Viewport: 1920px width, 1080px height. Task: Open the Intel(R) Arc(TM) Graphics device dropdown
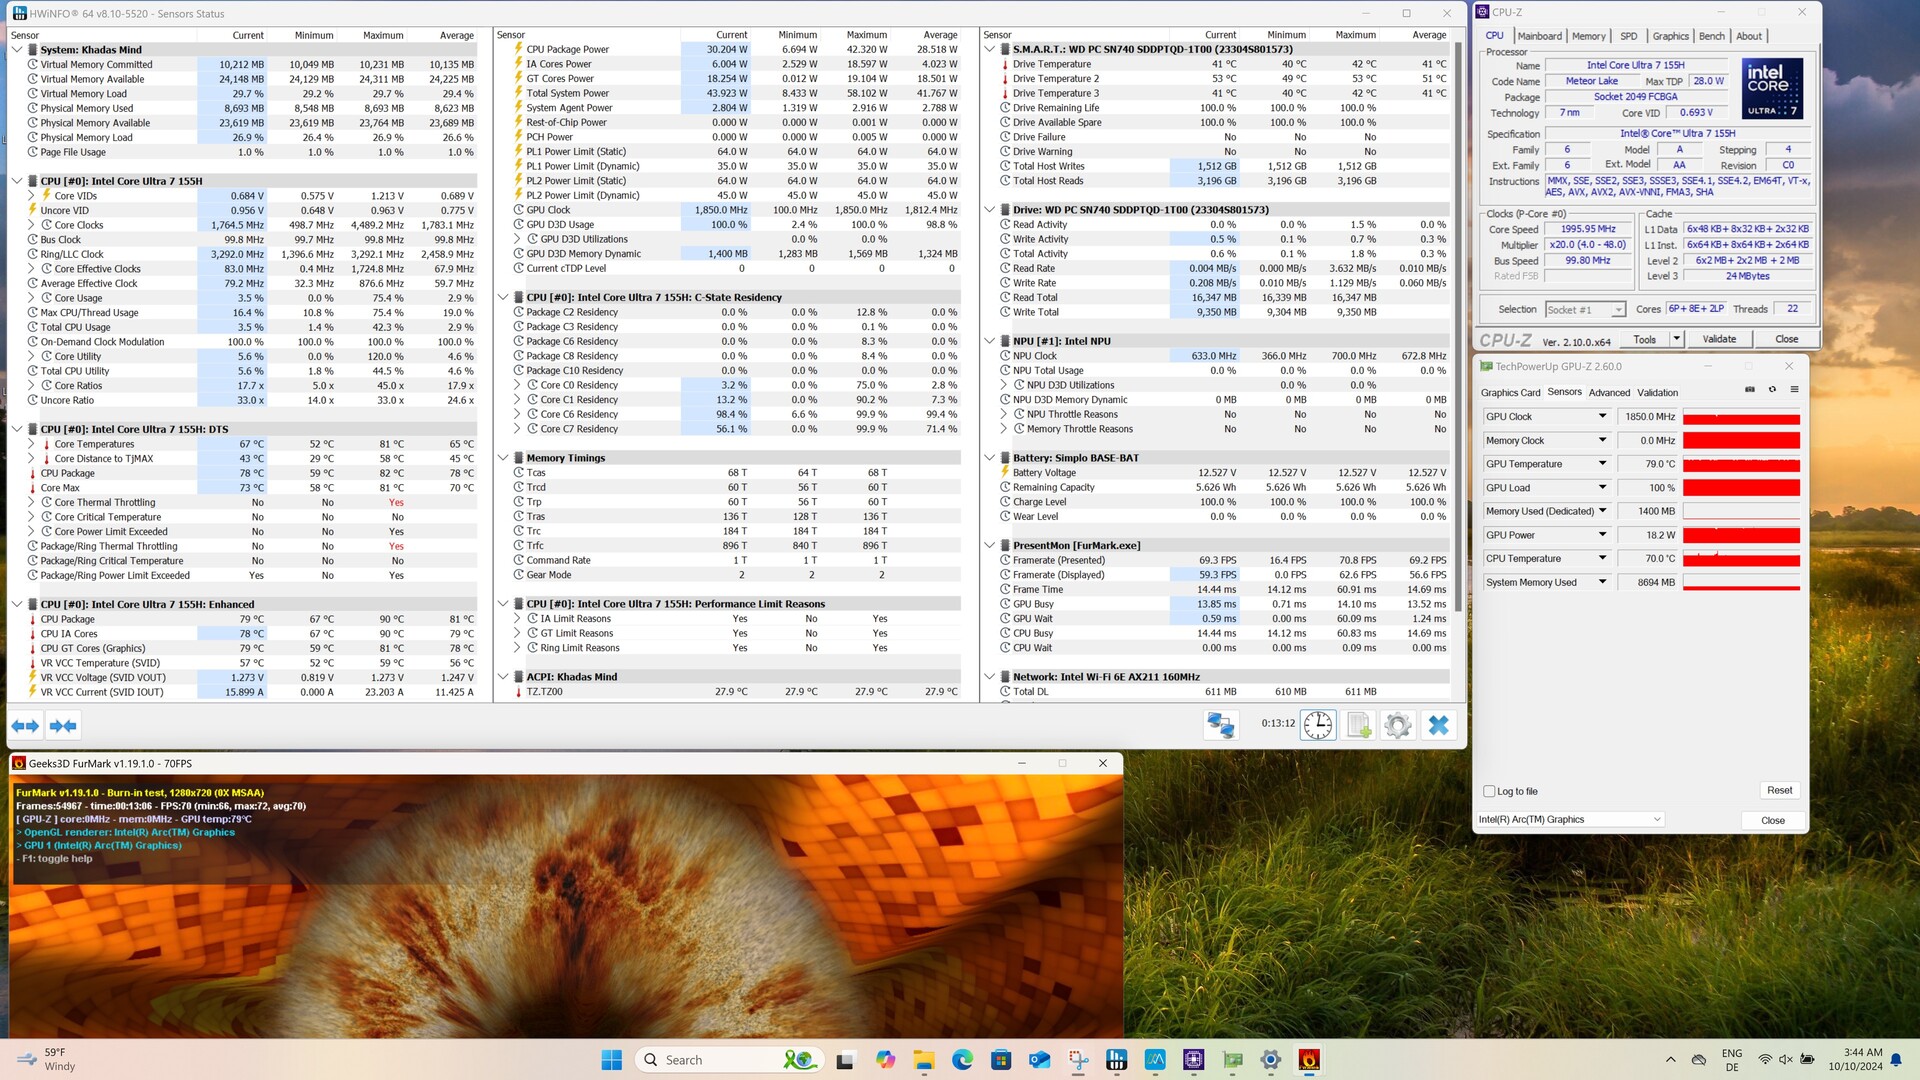[x=1570, y=819]
